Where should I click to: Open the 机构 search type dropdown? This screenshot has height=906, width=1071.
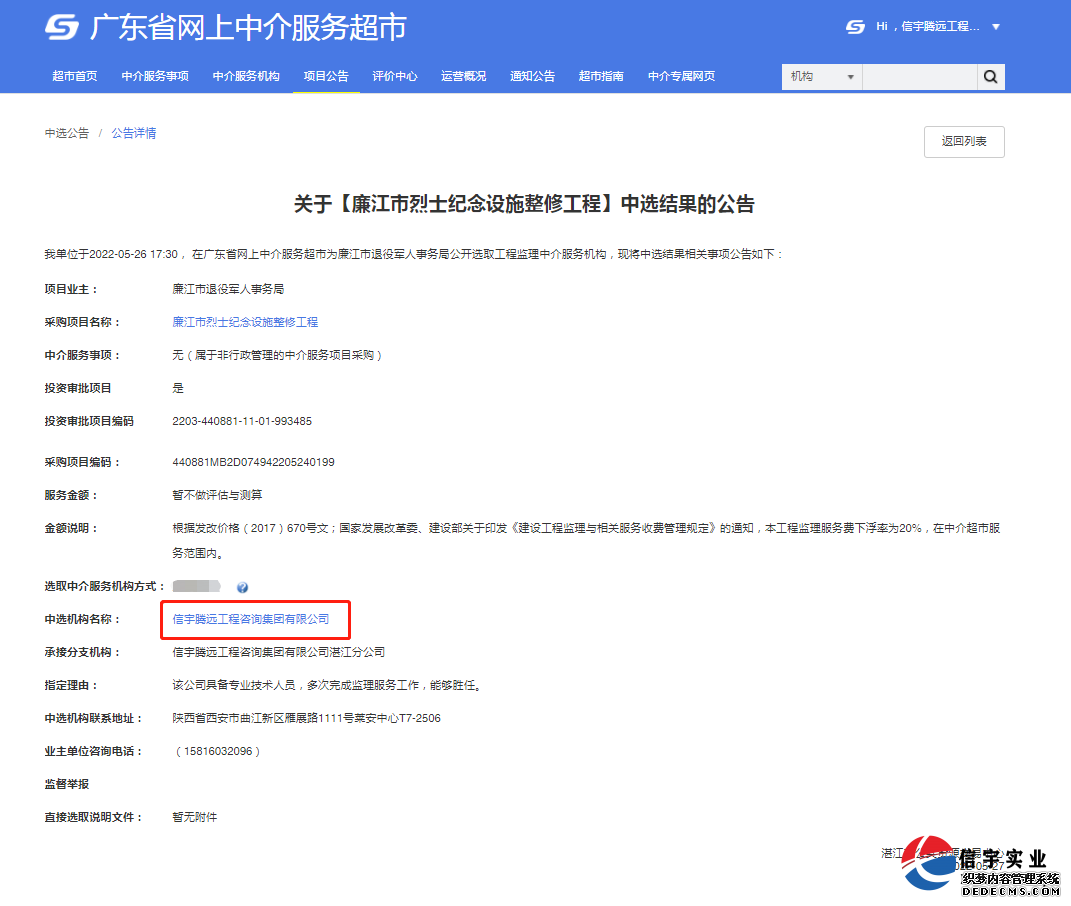pyautogui.click(x=820, y=76)
